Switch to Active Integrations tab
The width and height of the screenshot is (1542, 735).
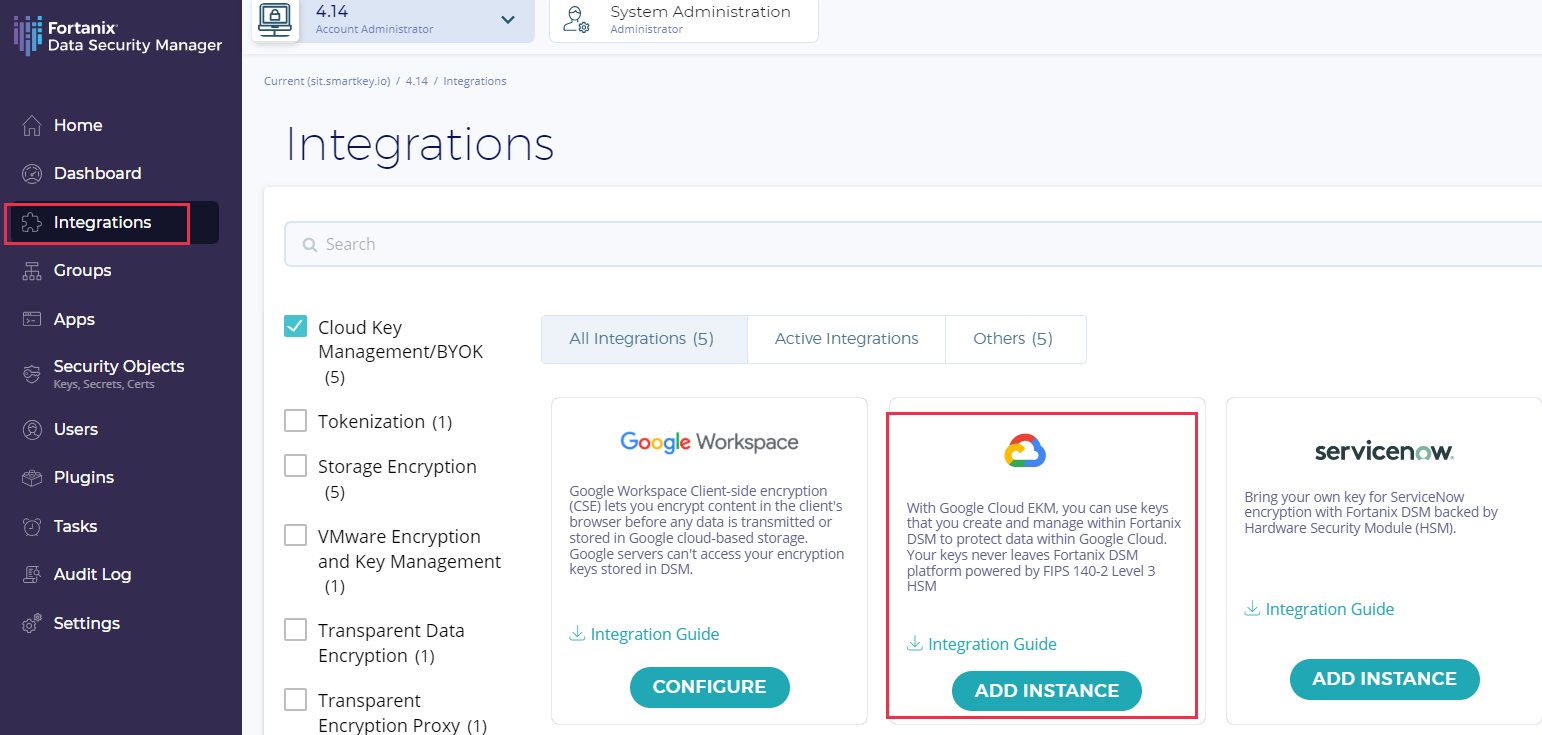[846, 339]
